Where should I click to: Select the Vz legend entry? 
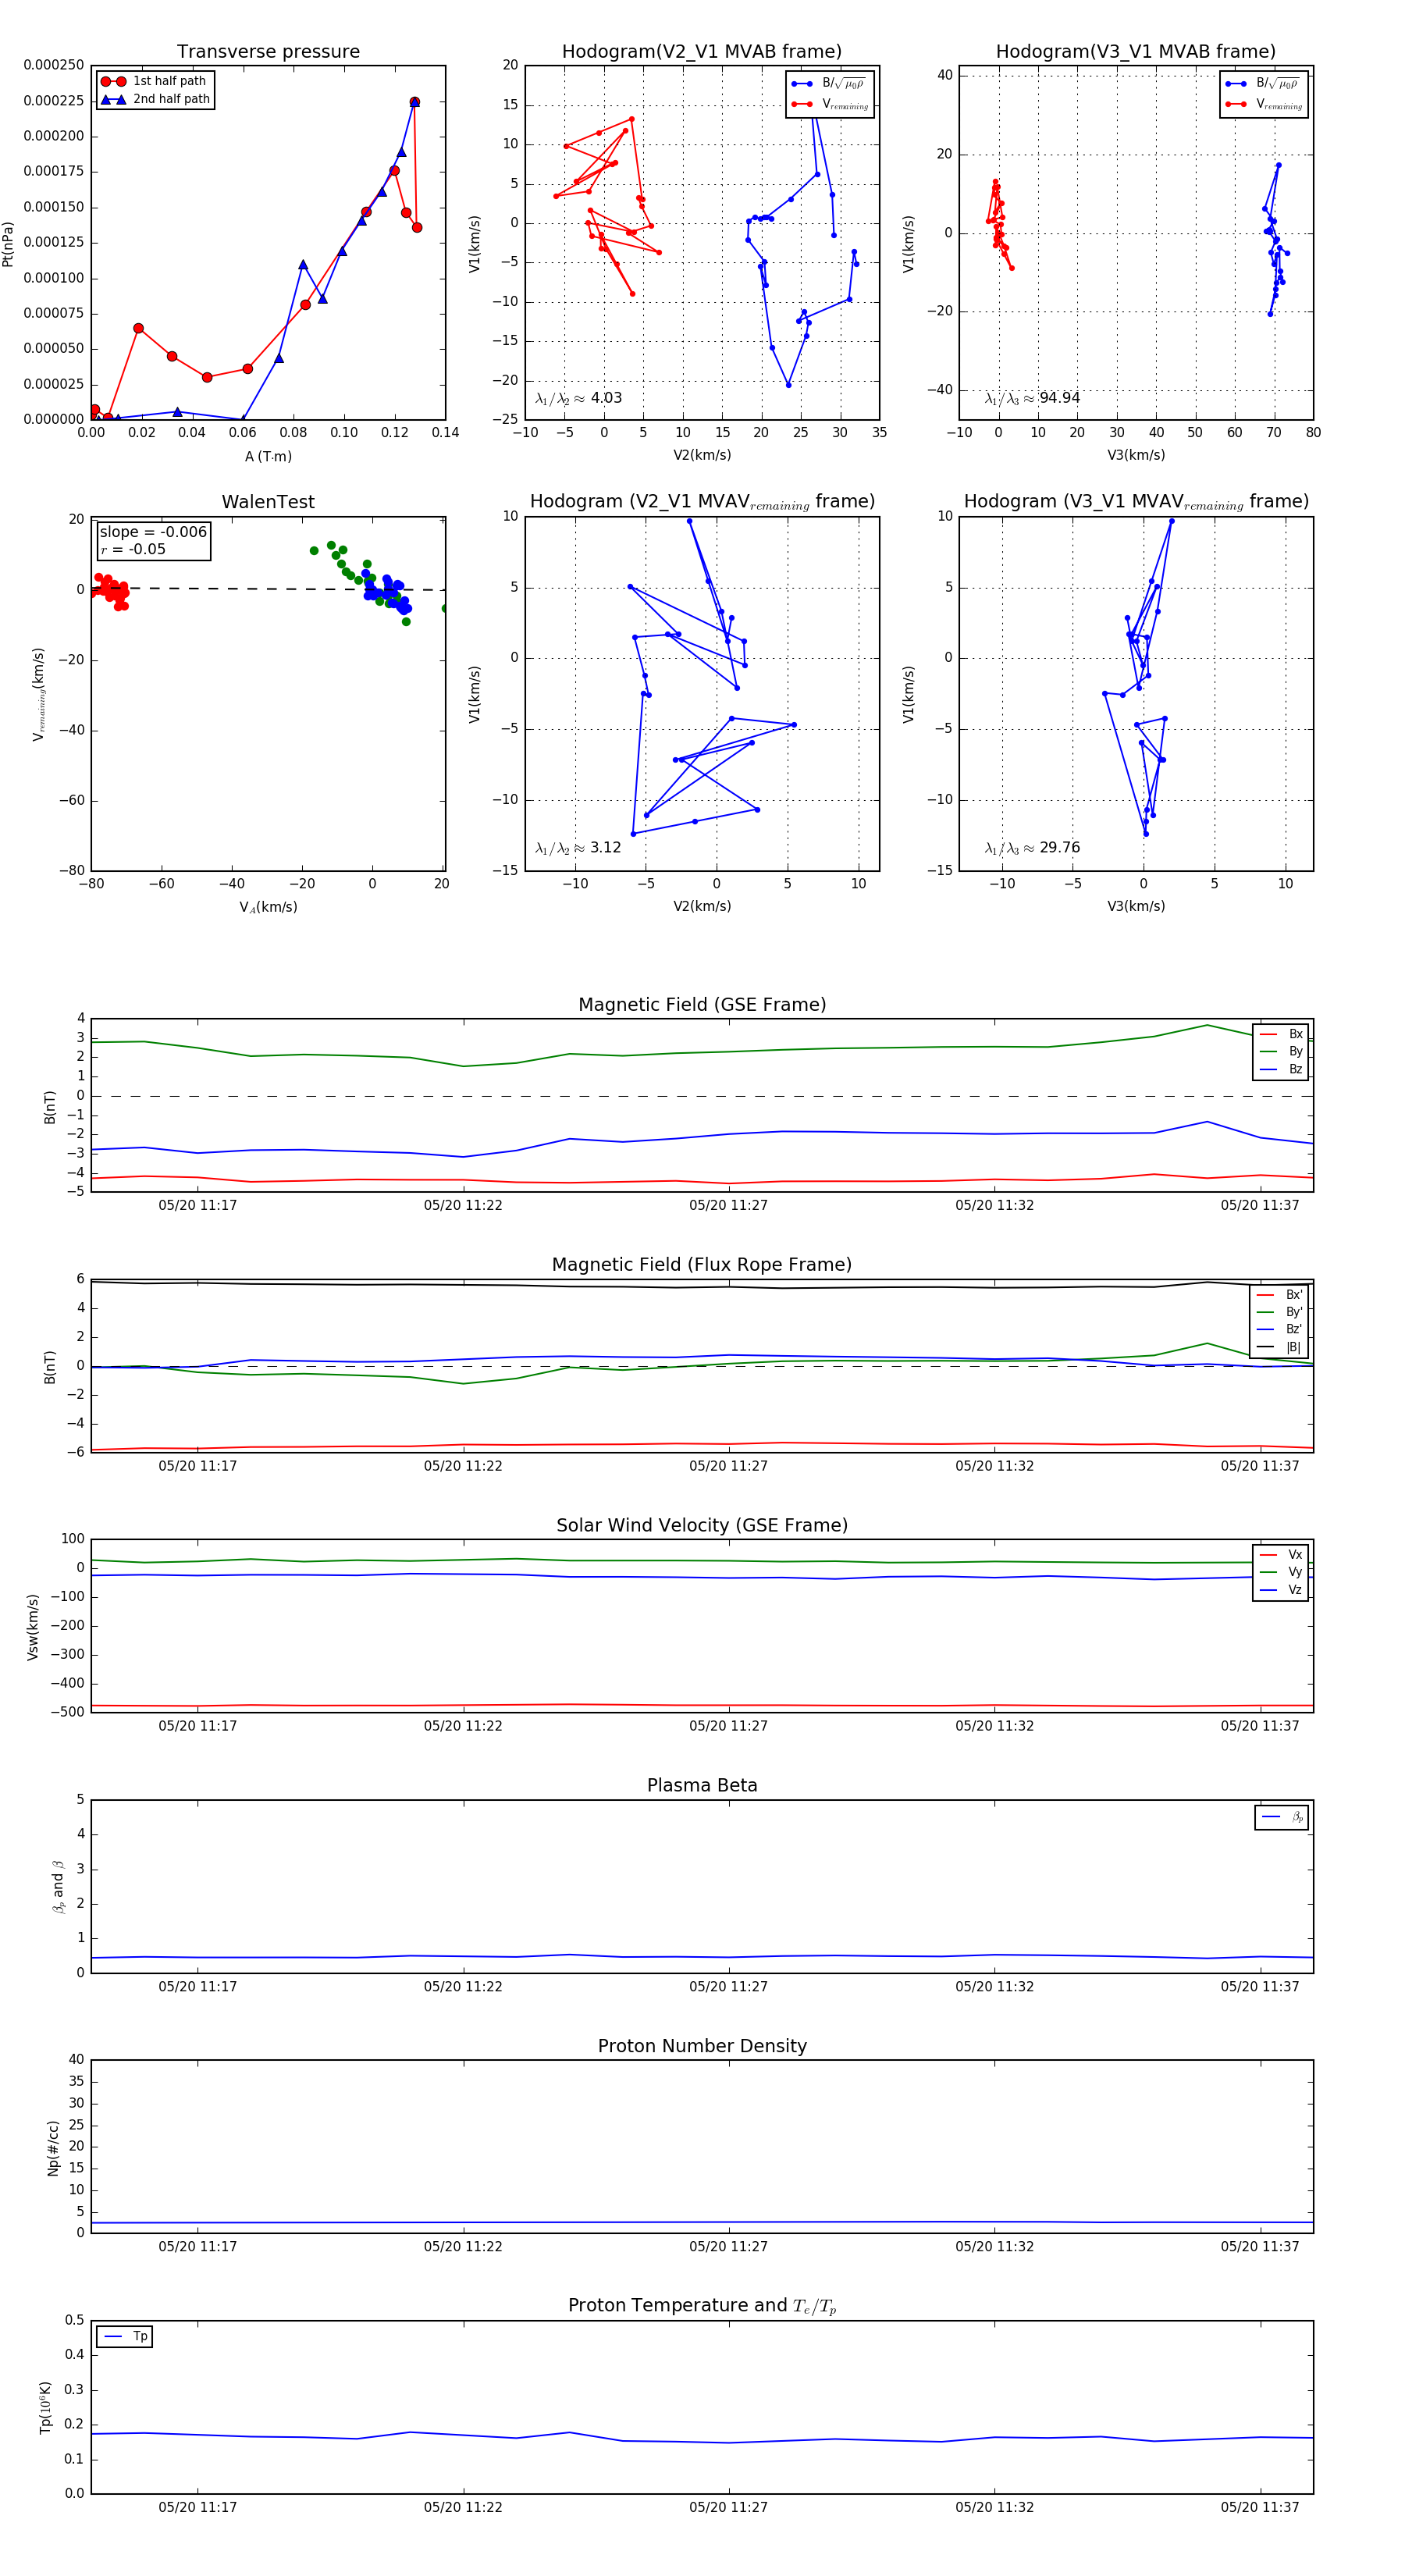(x=1281, y=1590)
